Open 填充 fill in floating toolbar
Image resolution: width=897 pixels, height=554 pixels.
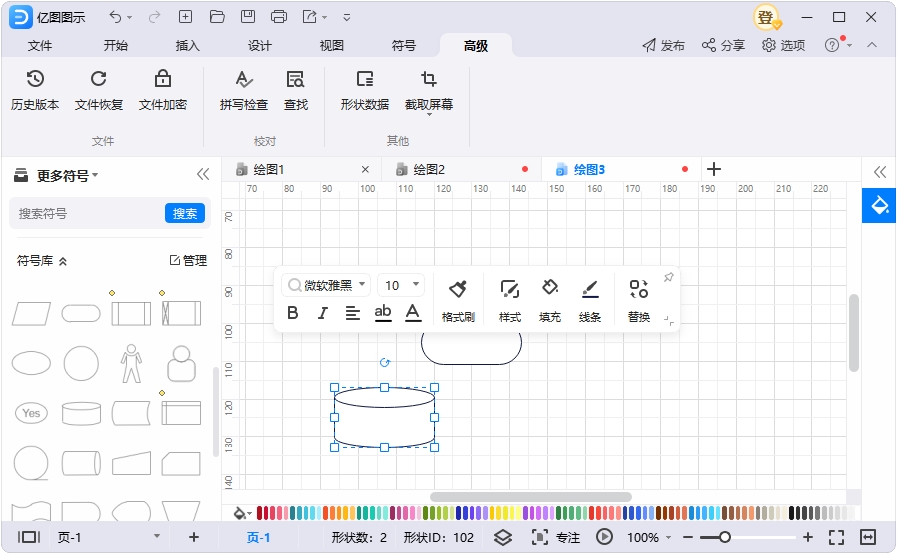point(550,300)
